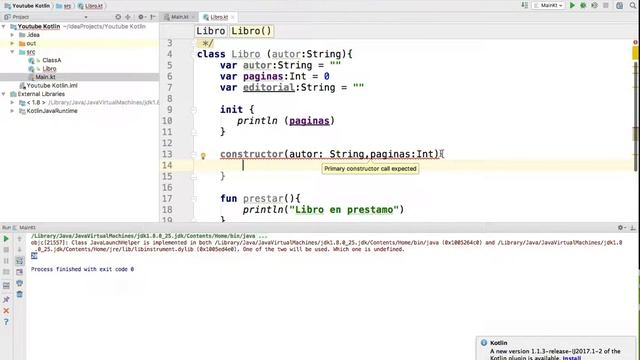Click the Install link in Kotlin notification
The height and width of the screenshot is (360, 640).
572,358
